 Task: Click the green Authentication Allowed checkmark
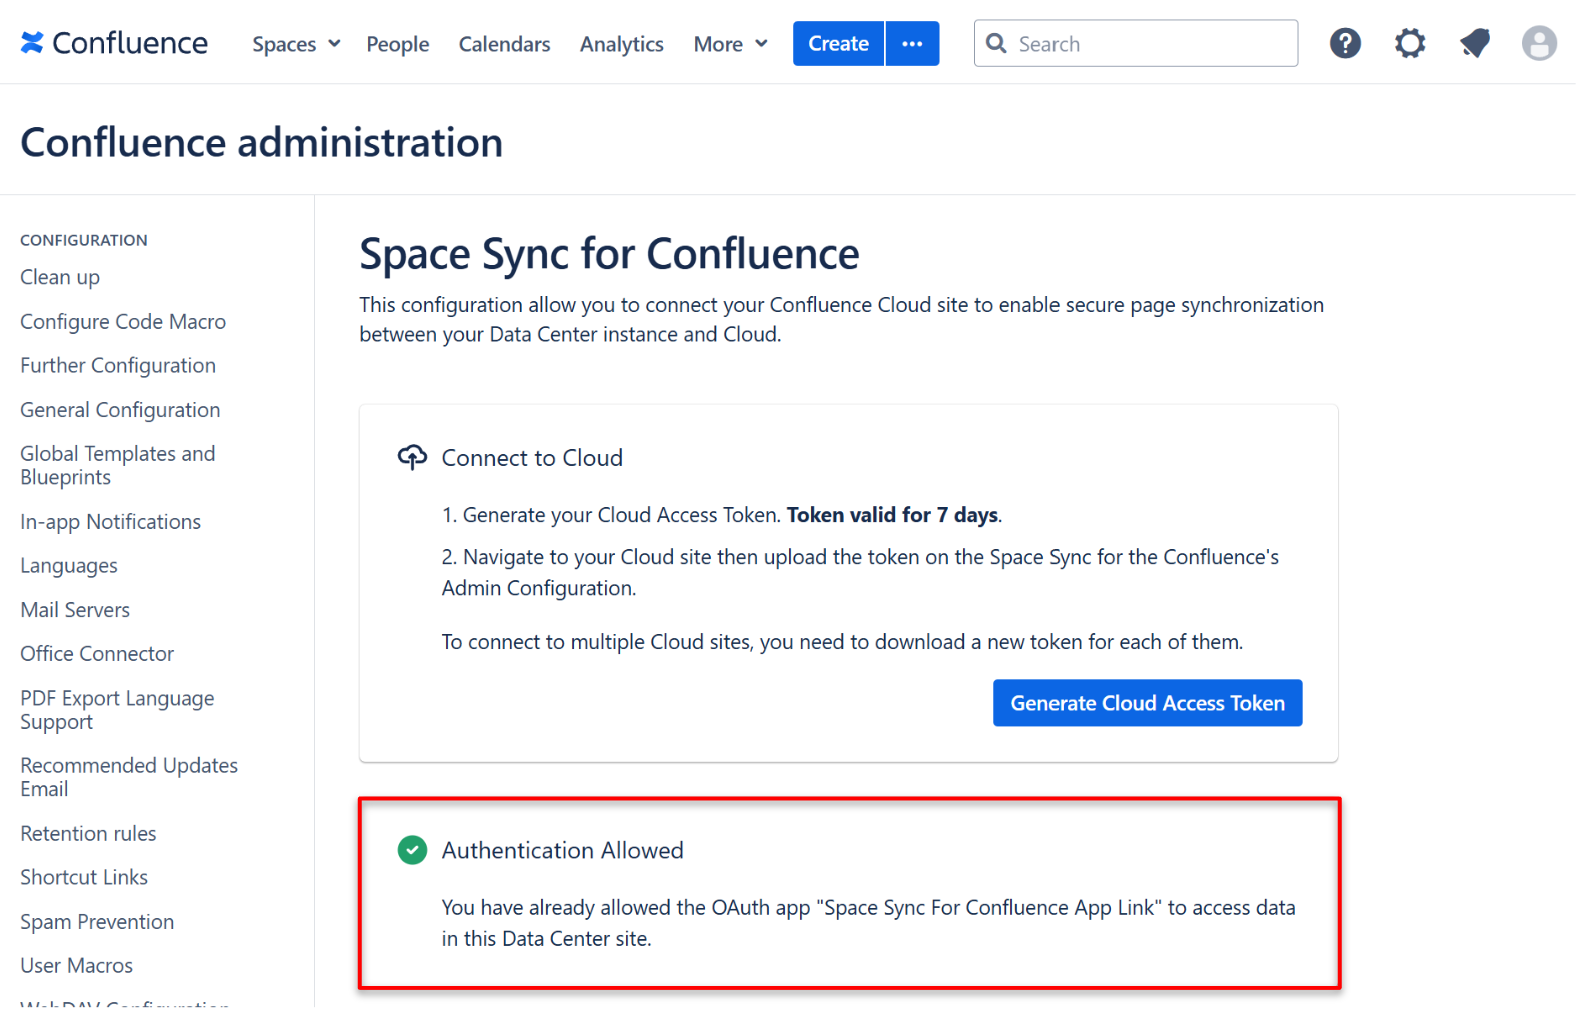412,850
